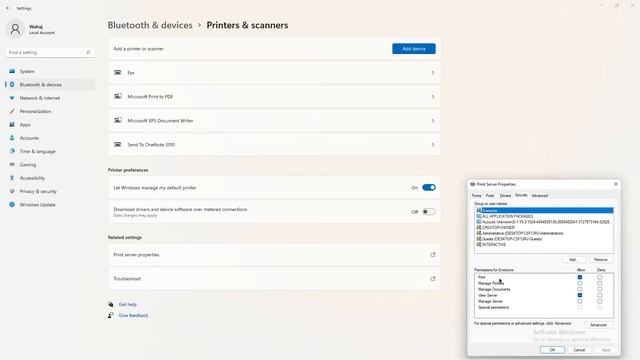640x360 pixels.
Task: Uncheck Allow for View Server permission
Action: pyautogui.click(x=580, y=295)
